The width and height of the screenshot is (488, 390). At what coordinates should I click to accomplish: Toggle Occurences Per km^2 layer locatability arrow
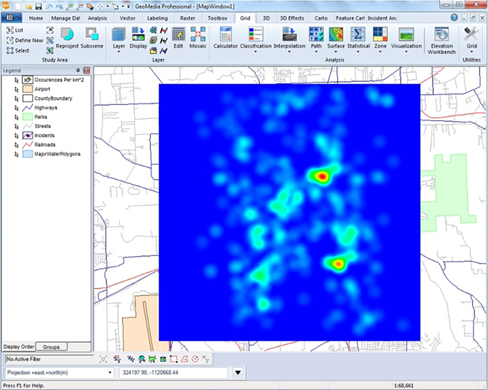coord(16,80)
